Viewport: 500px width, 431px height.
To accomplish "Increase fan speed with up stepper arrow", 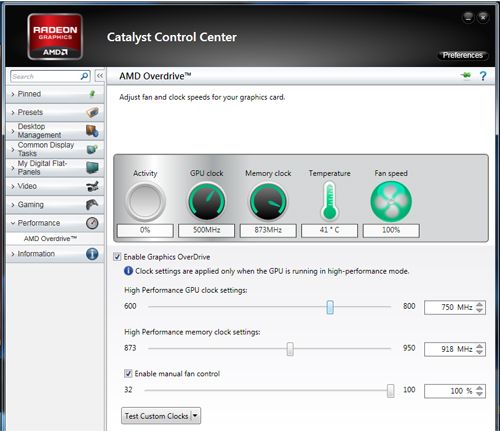I will 479,388.
